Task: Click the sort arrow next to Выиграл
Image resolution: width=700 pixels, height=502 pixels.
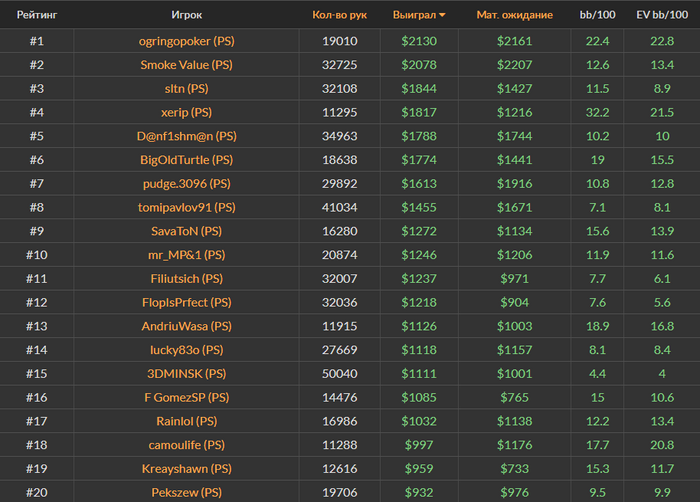Action: [443, 16]
